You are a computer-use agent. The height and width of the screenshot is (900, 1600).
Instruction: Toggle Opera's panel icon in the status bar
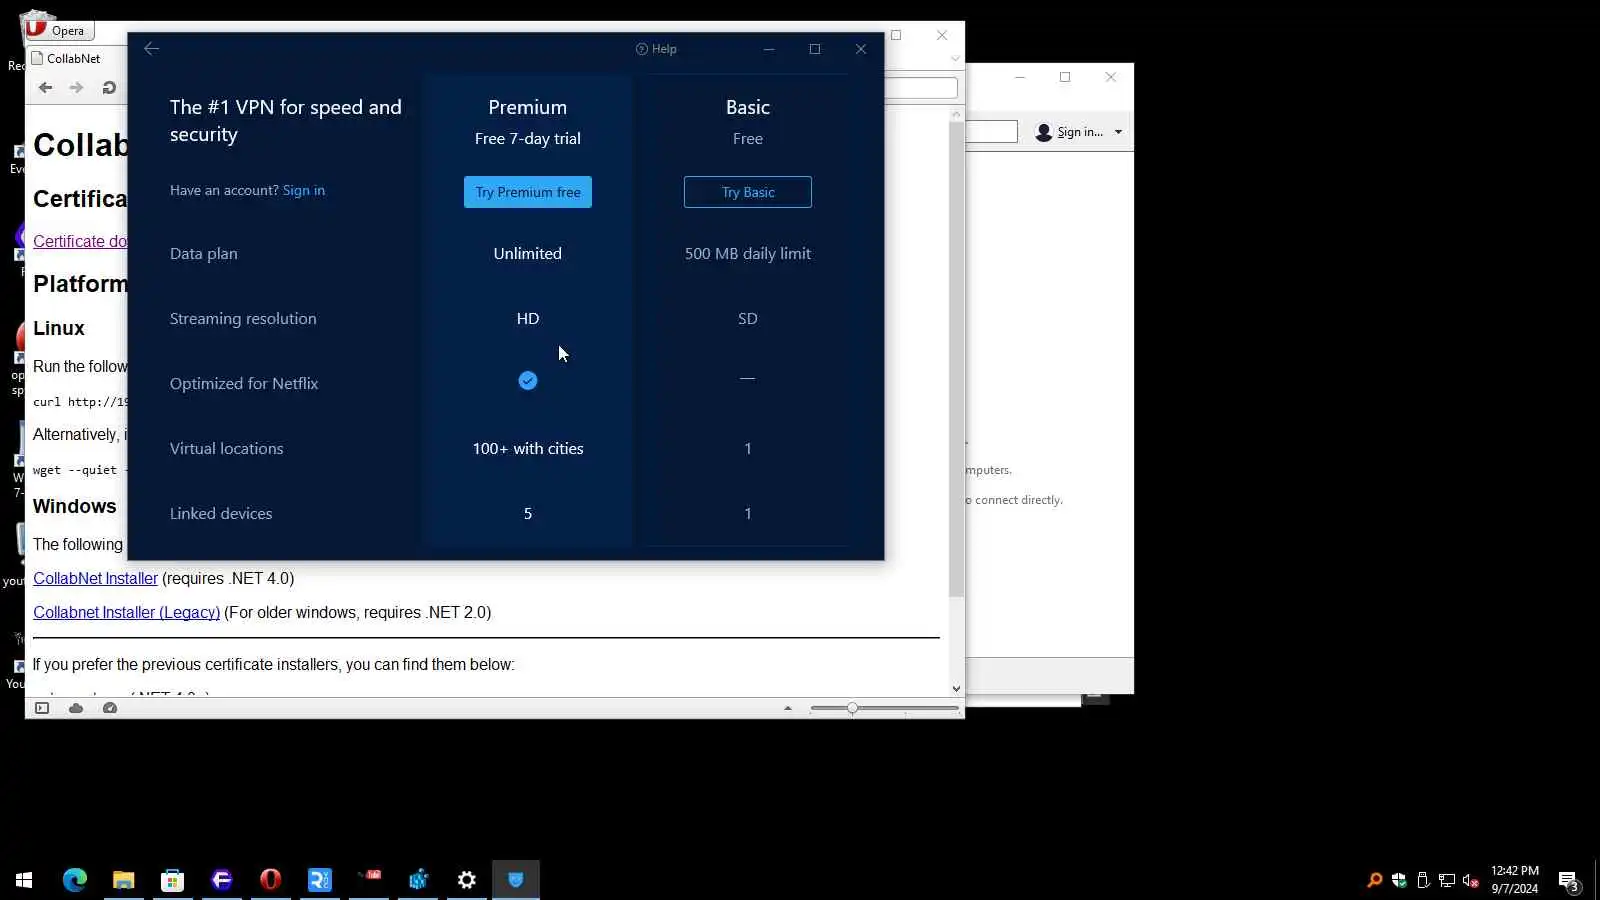[x=42, y=708]
